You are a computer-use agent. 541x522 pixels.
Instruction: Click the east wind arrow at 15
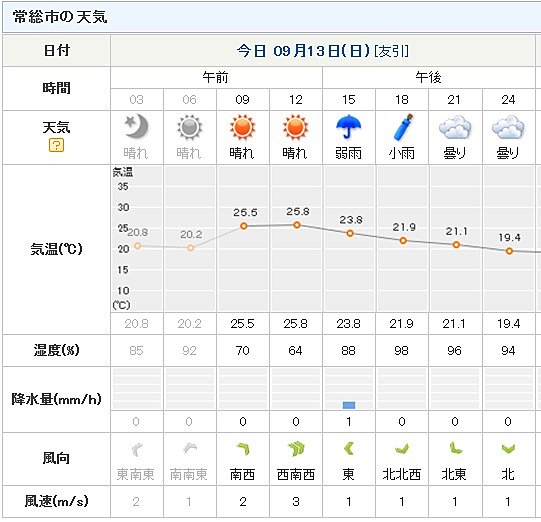[x=349, y=449]
